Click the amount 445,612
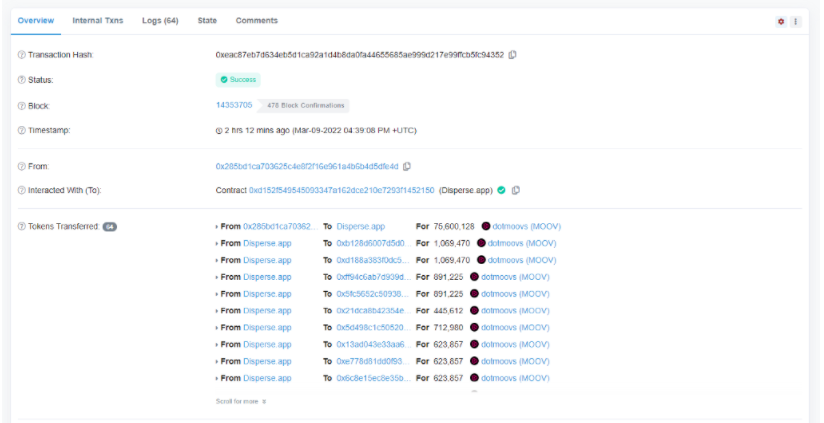The image size is (824, 423). (x=448, y=311)
